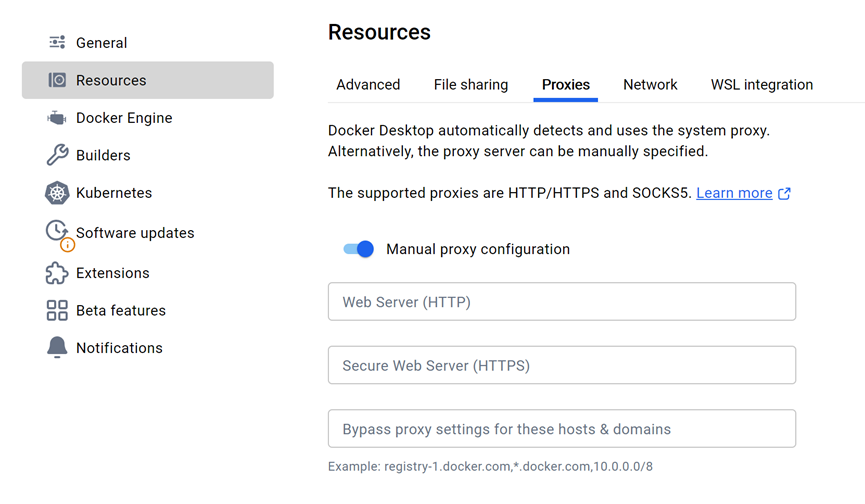Click the Kubernetes helm icon
Viewport: 865px width, 504px height.
click(x=57, y=193)
